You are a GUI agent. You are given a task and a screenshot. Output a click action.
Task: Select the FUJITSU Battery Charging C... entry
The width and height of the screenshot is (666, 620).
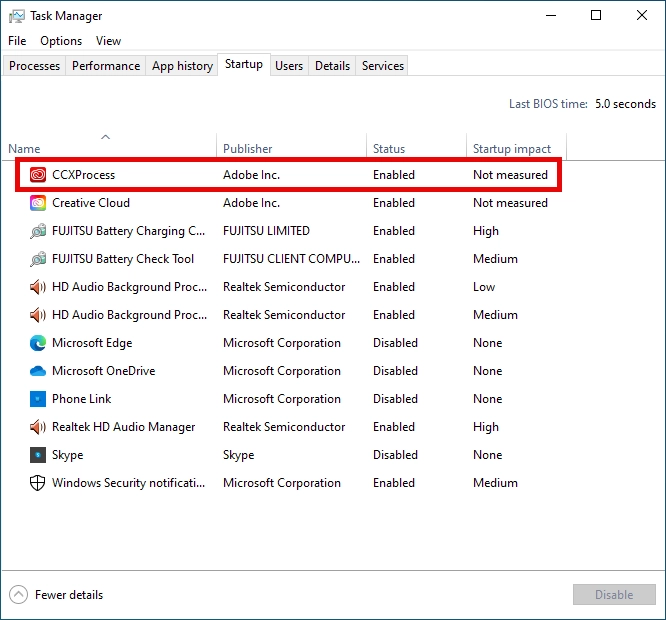128,231
